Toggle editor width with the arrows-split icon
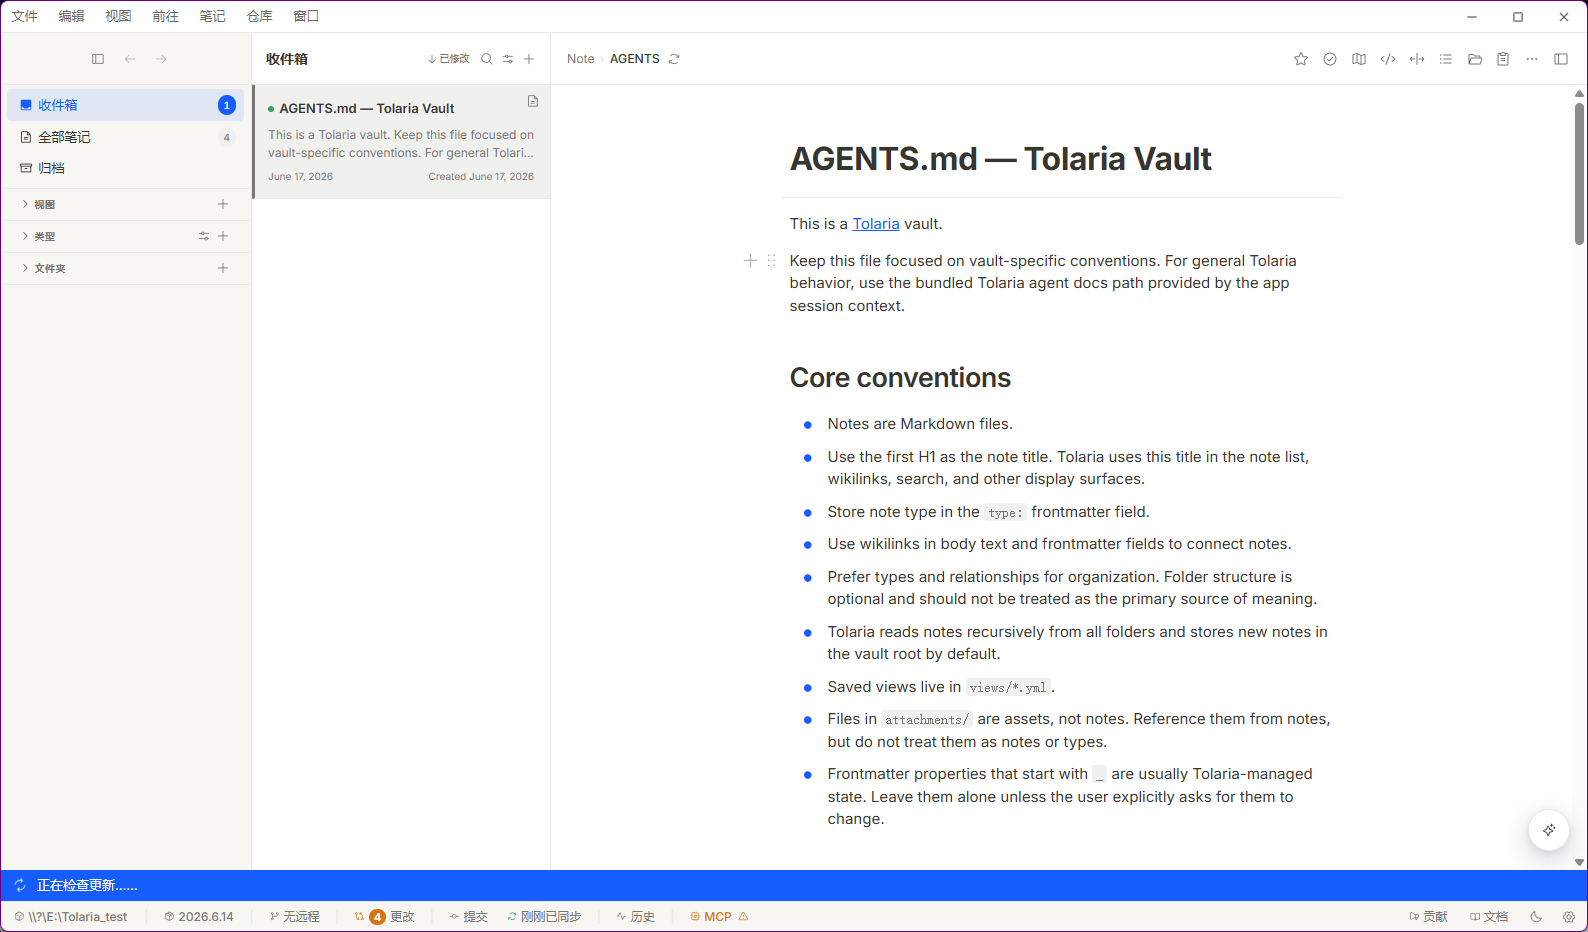Image resolution: width=1588 pixels, height=932 pixels. [1417, 59]
